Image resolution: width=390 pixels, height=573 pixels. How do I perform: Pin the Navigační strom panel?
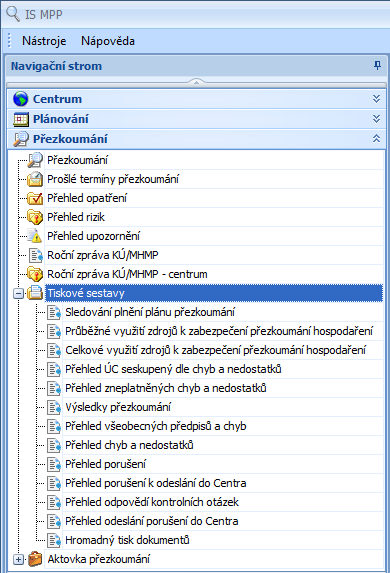pyautogui.click(x=378, y=66)
